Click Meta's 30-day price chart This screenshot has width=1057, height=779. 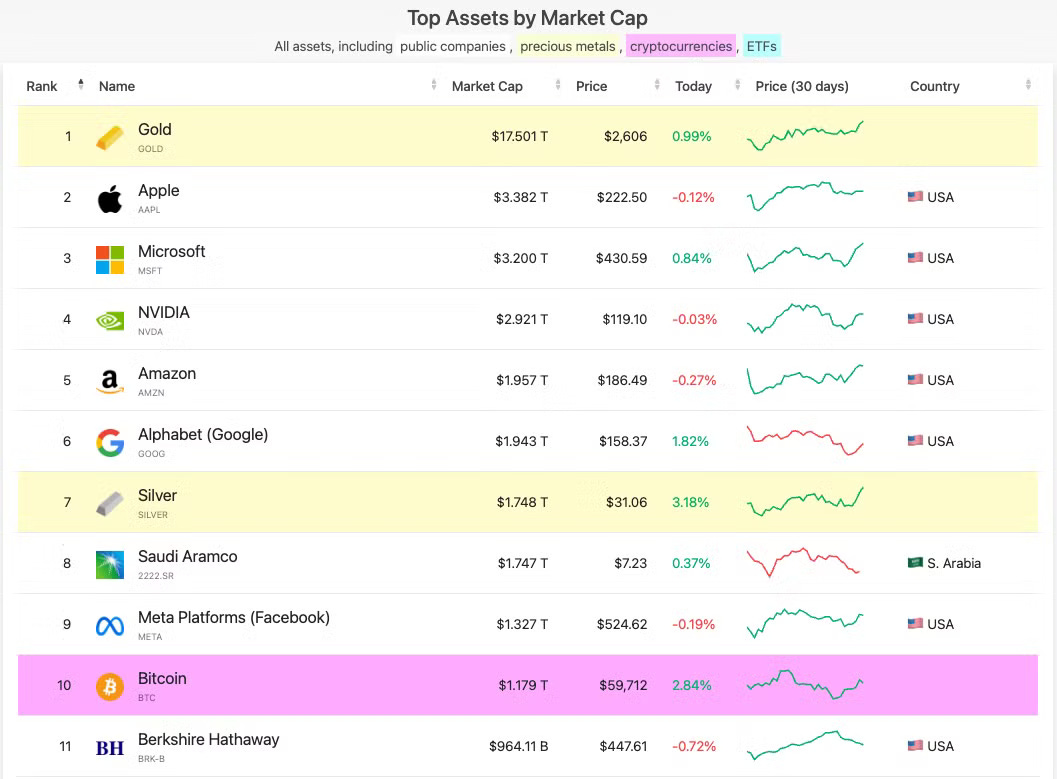coord(805,623)
